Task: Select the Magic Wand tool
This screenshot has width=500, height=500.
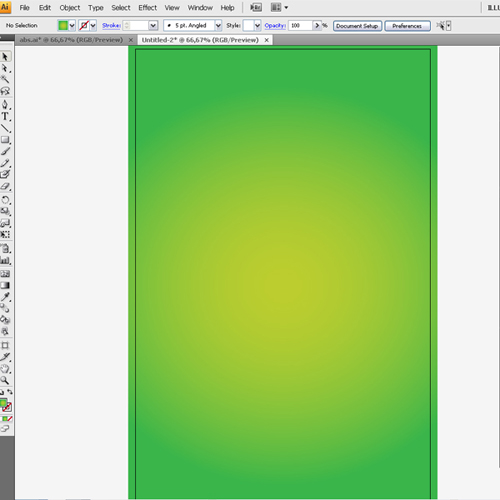Action: 5,79
